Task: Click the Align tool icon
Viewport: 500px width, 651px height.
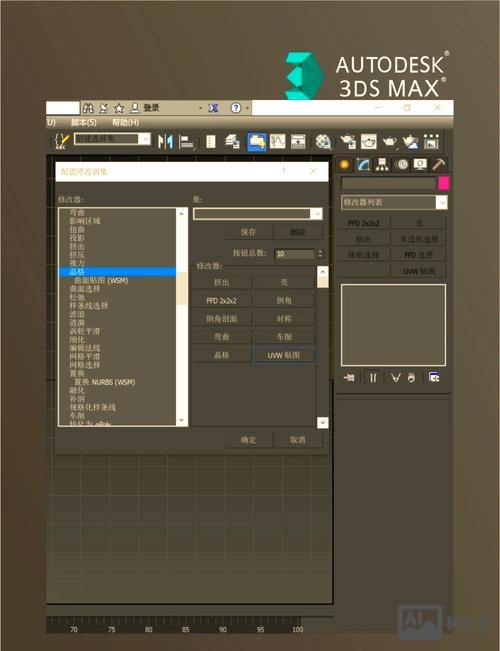Action: coord(187,142)
